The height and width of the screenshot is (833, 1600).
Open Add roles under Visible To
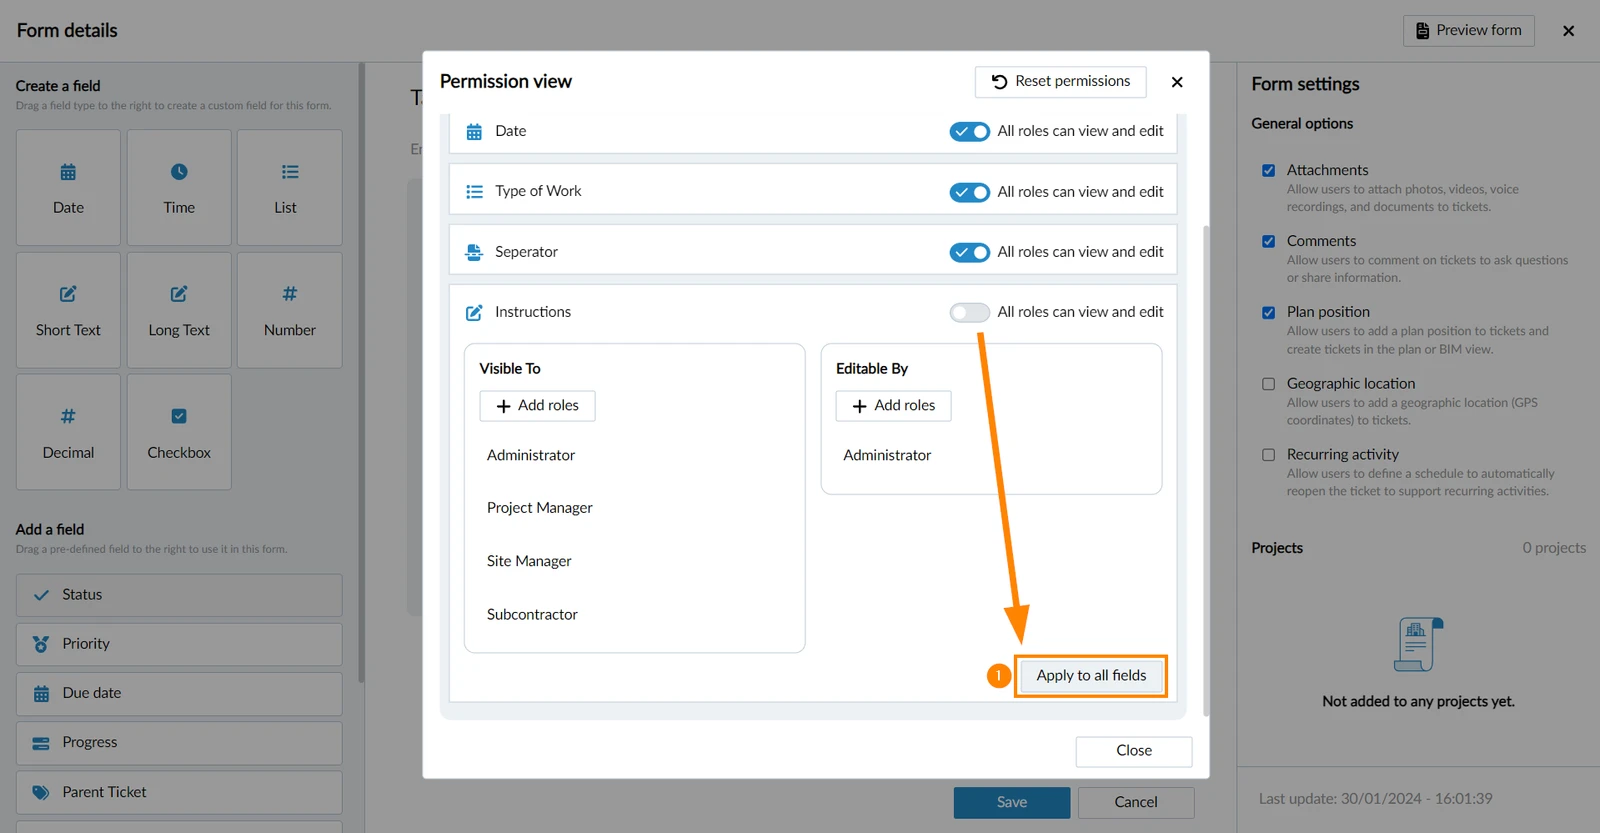pos(538,406)
